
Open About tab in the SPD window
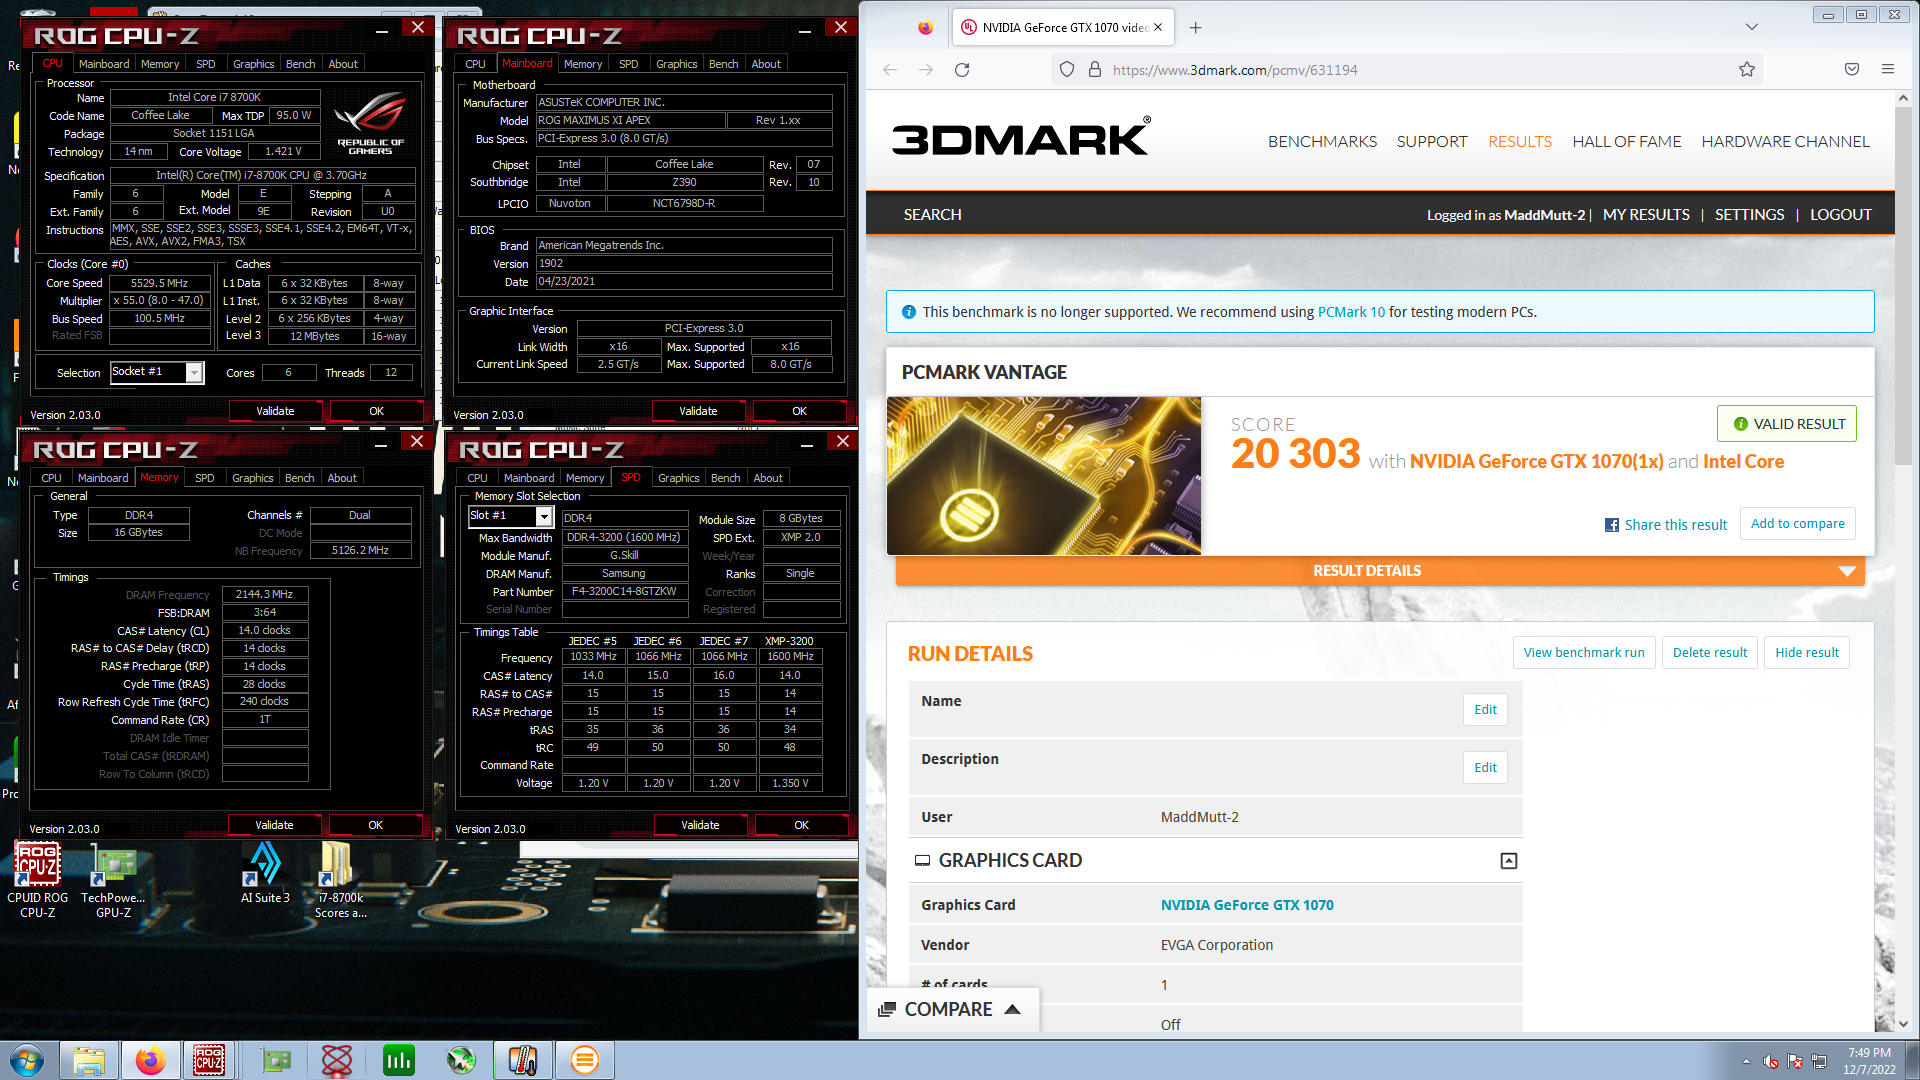pyautogui.click(x=767, y=478)
